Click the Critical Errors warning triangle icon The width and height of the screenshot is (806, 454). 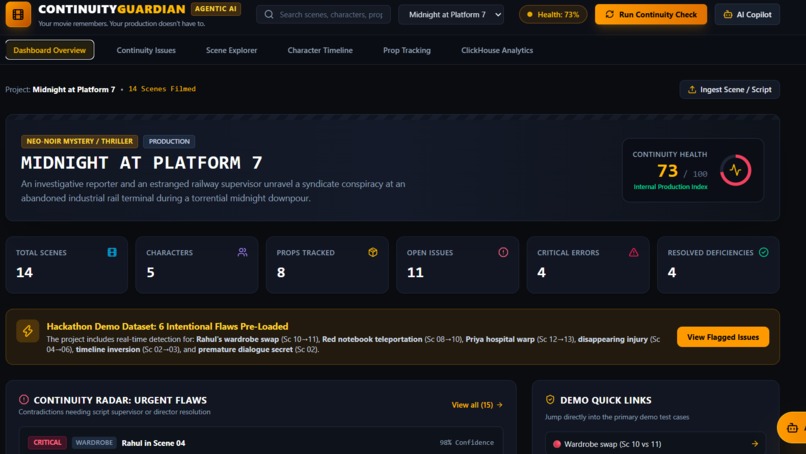point(634,252)
